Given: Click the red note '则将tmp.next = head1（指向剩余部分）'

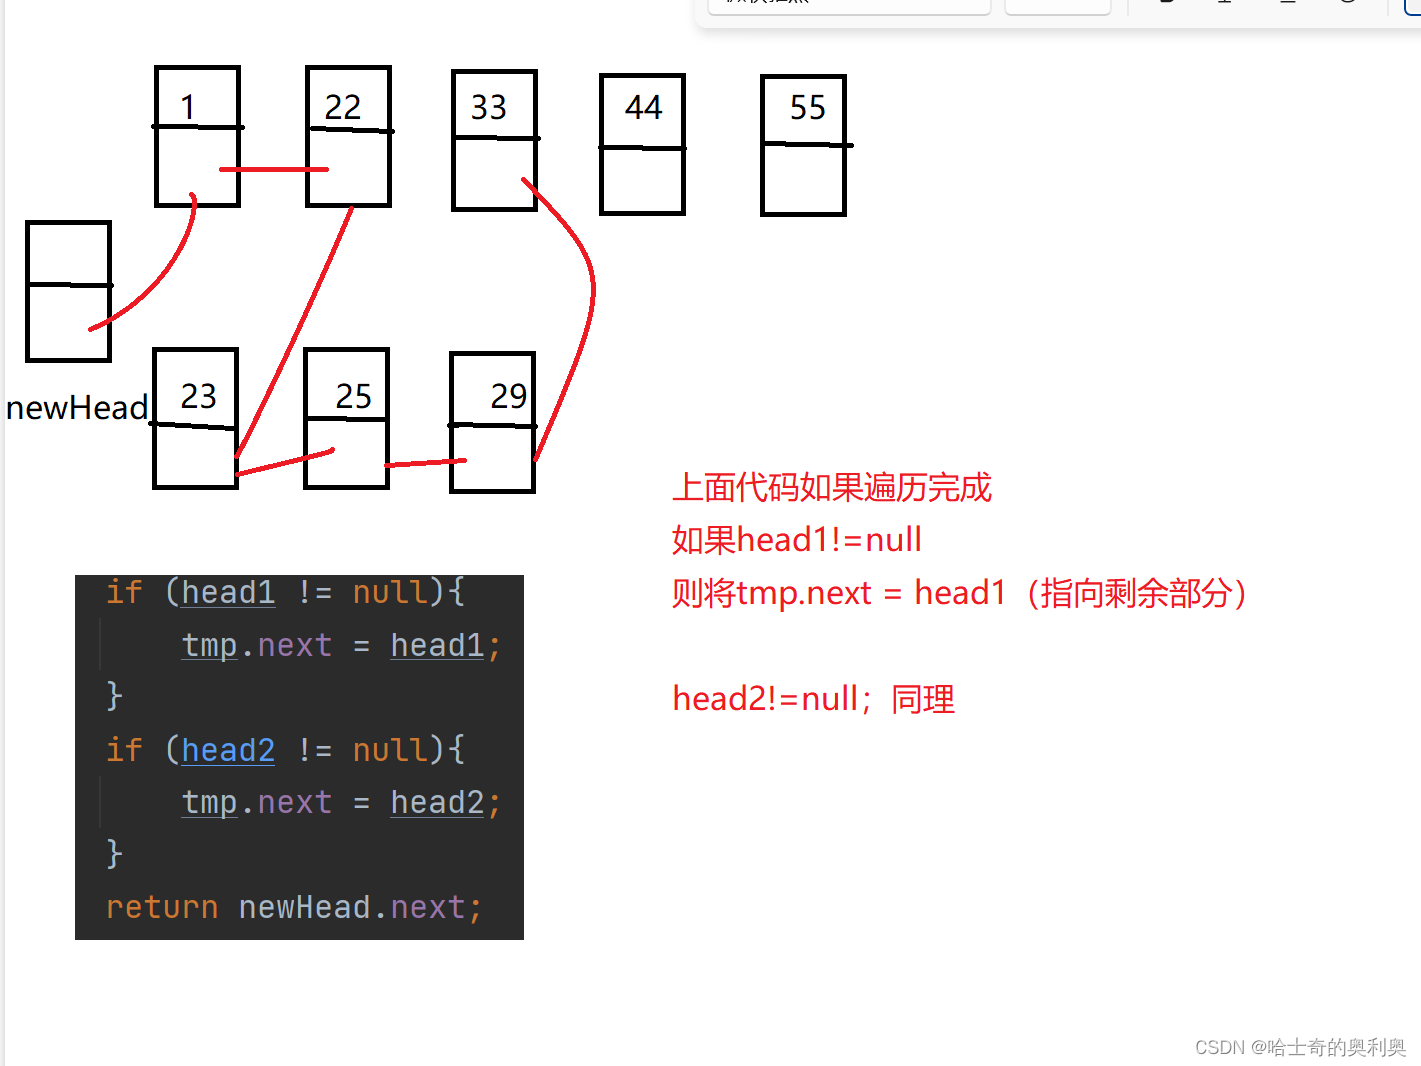Looking at the screenshot, I should (x=959, y=593).
